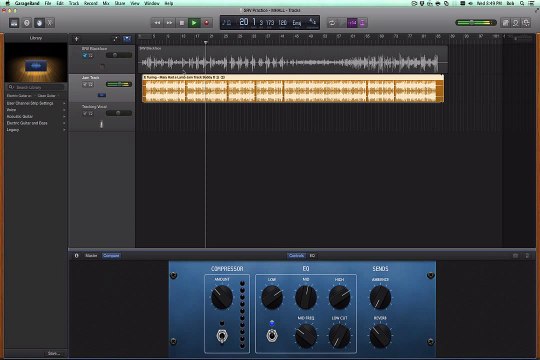Adjust the Tracking Vocal track volume slider
Image resolution: width=540 pixels, height=360 pixels.
pos(119,113)
